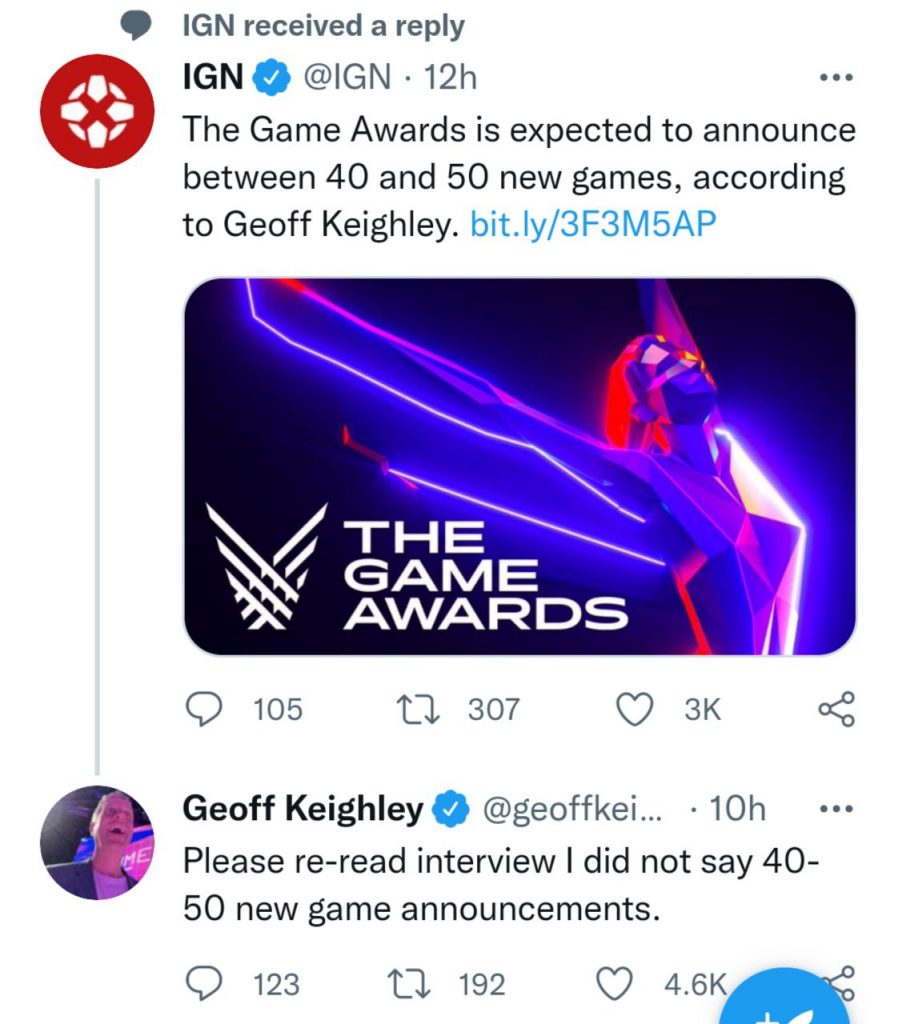Image resolution: width=898 pixels, height=1024 pixels.
Task: Open more options on IGN tweet
Action: point(835,78)
